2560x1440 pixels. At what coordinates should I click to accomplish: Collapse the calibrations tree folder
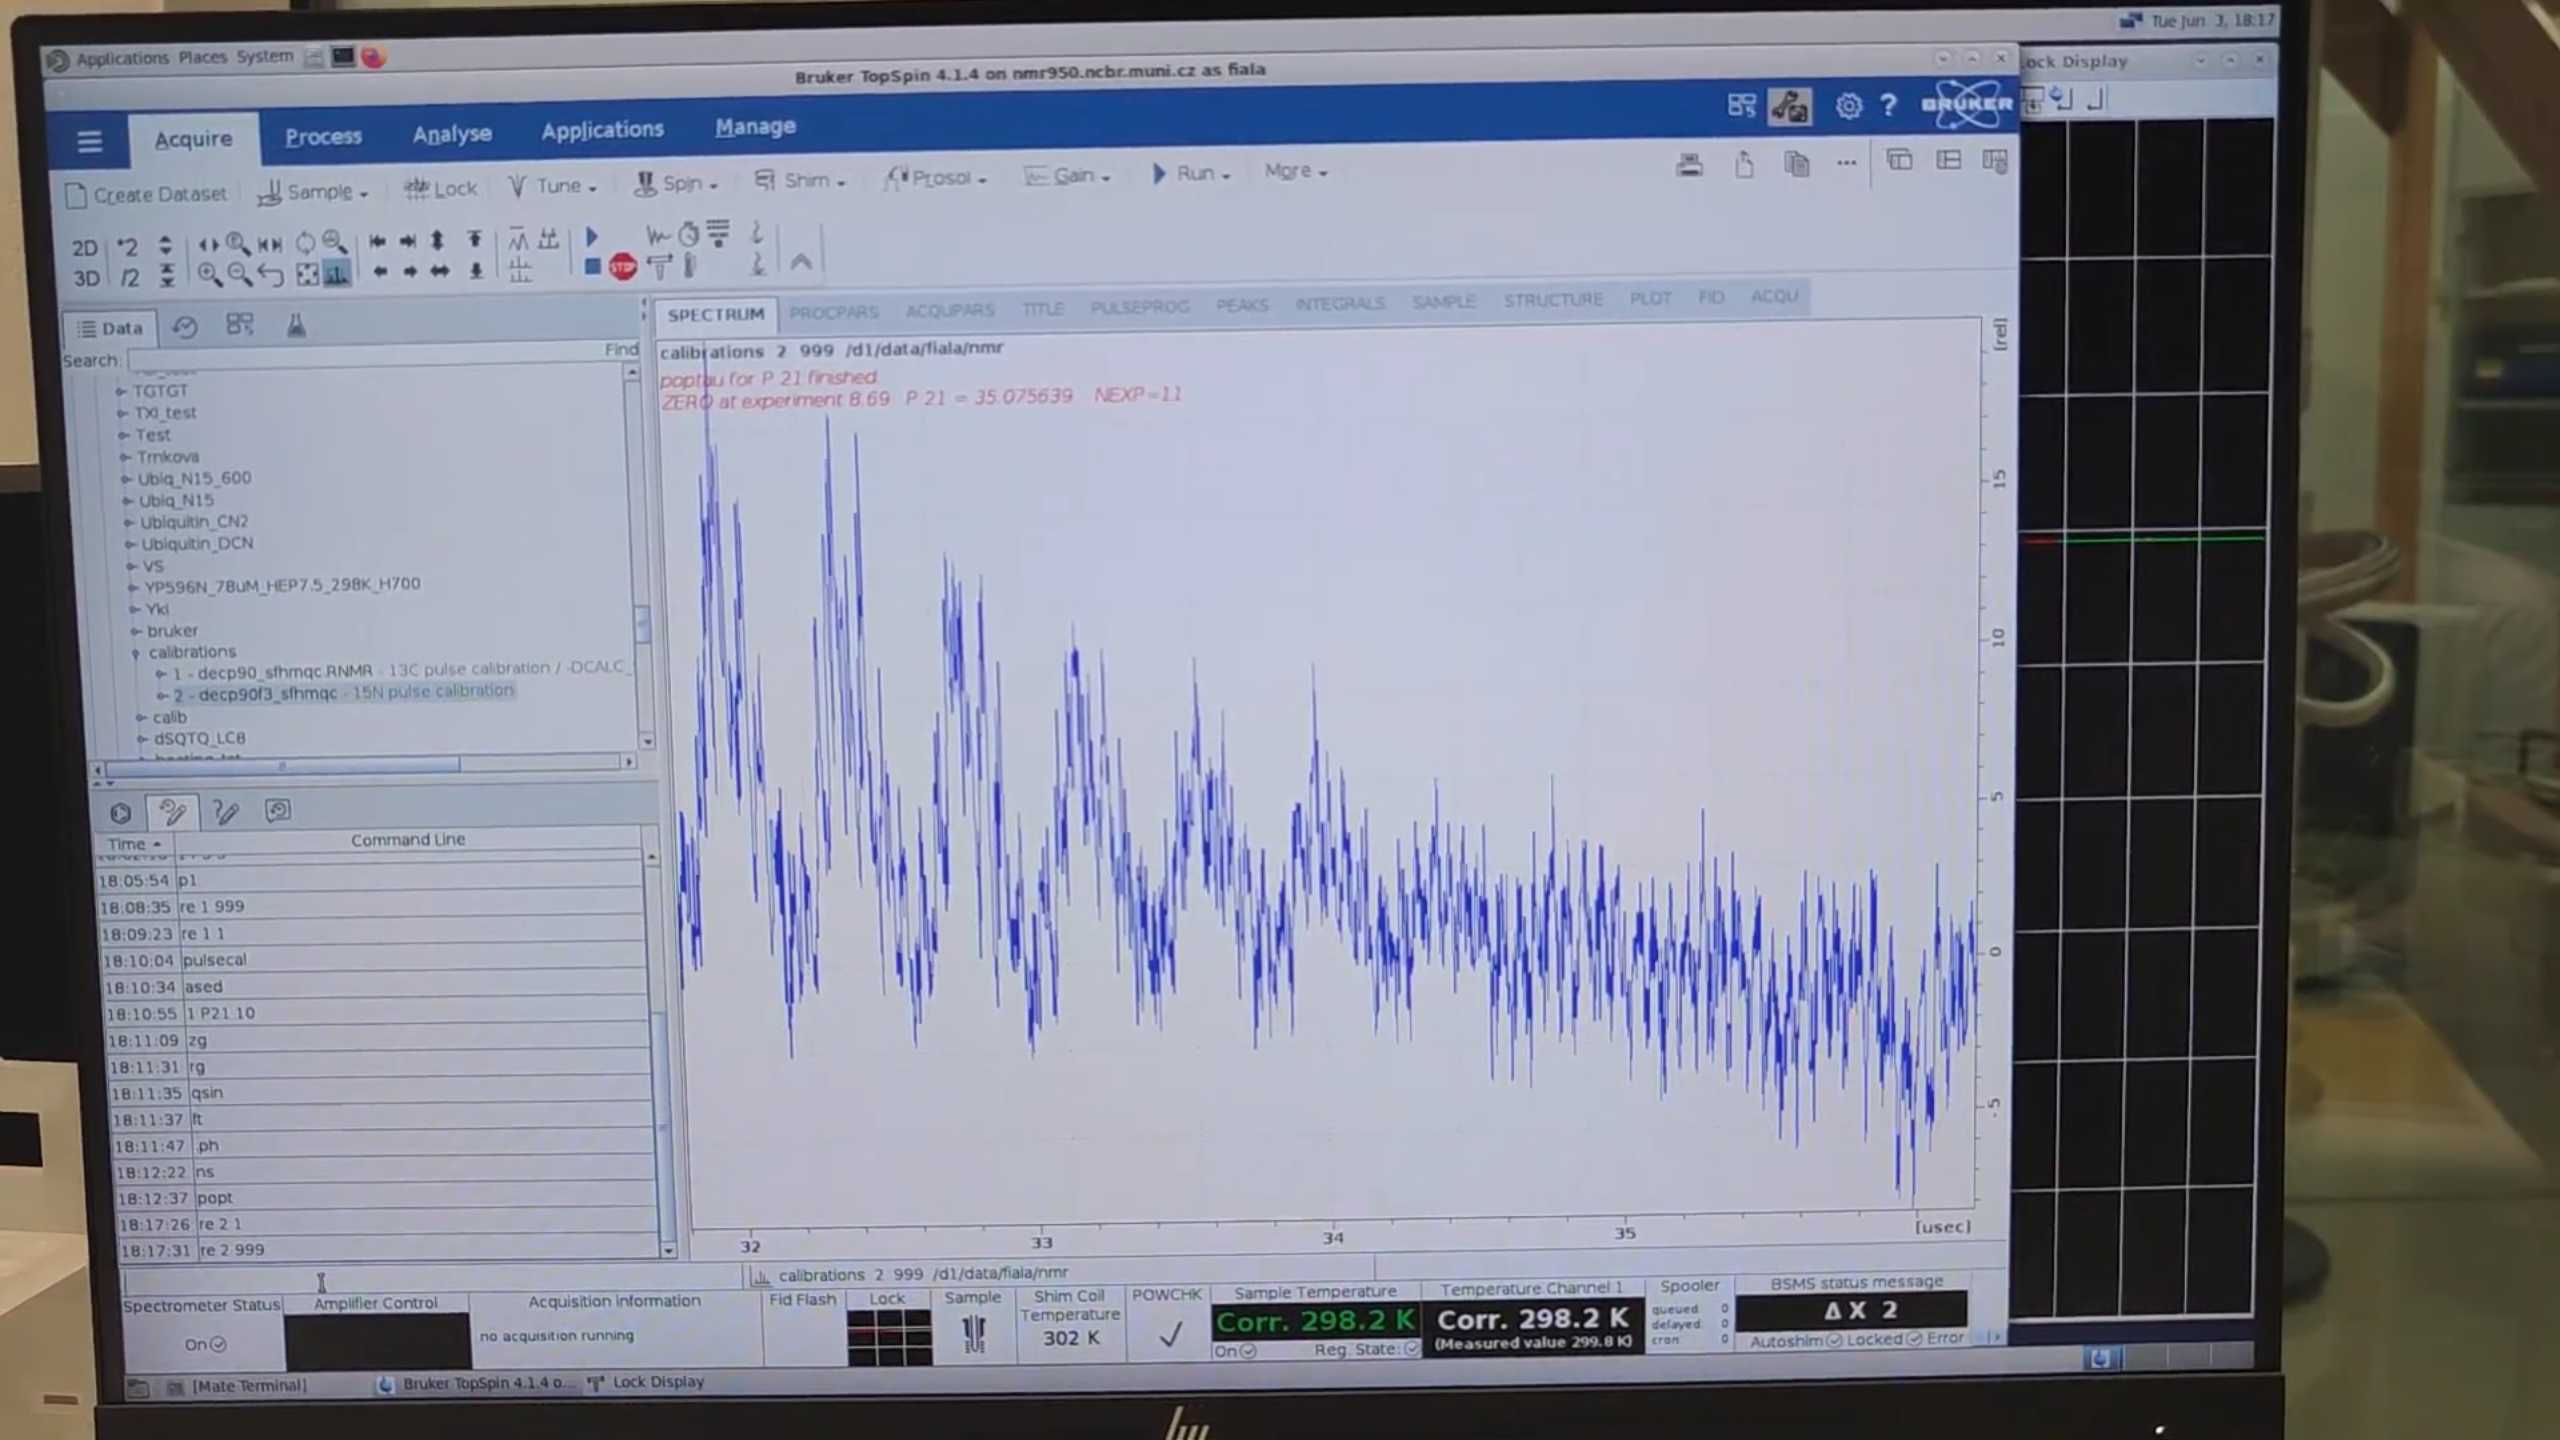[137, 653]
